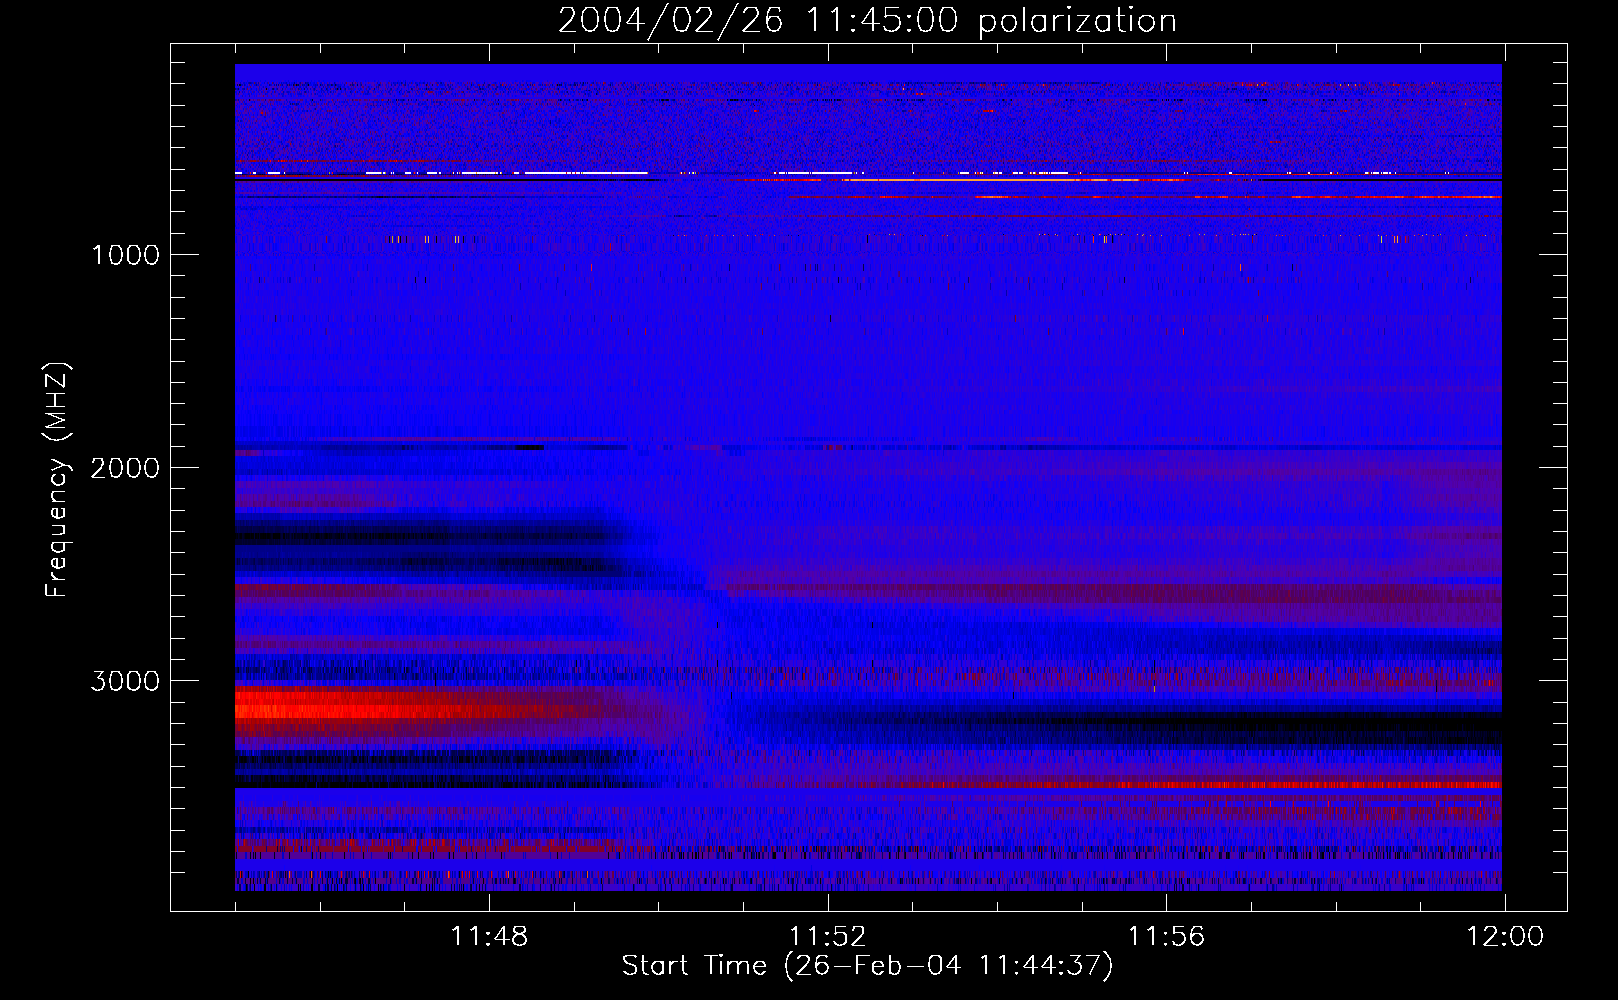The height and width of the screenshot is (1000, 1618).
Task: Click the '11:56' time axis label
Action: click(1167, 937)
